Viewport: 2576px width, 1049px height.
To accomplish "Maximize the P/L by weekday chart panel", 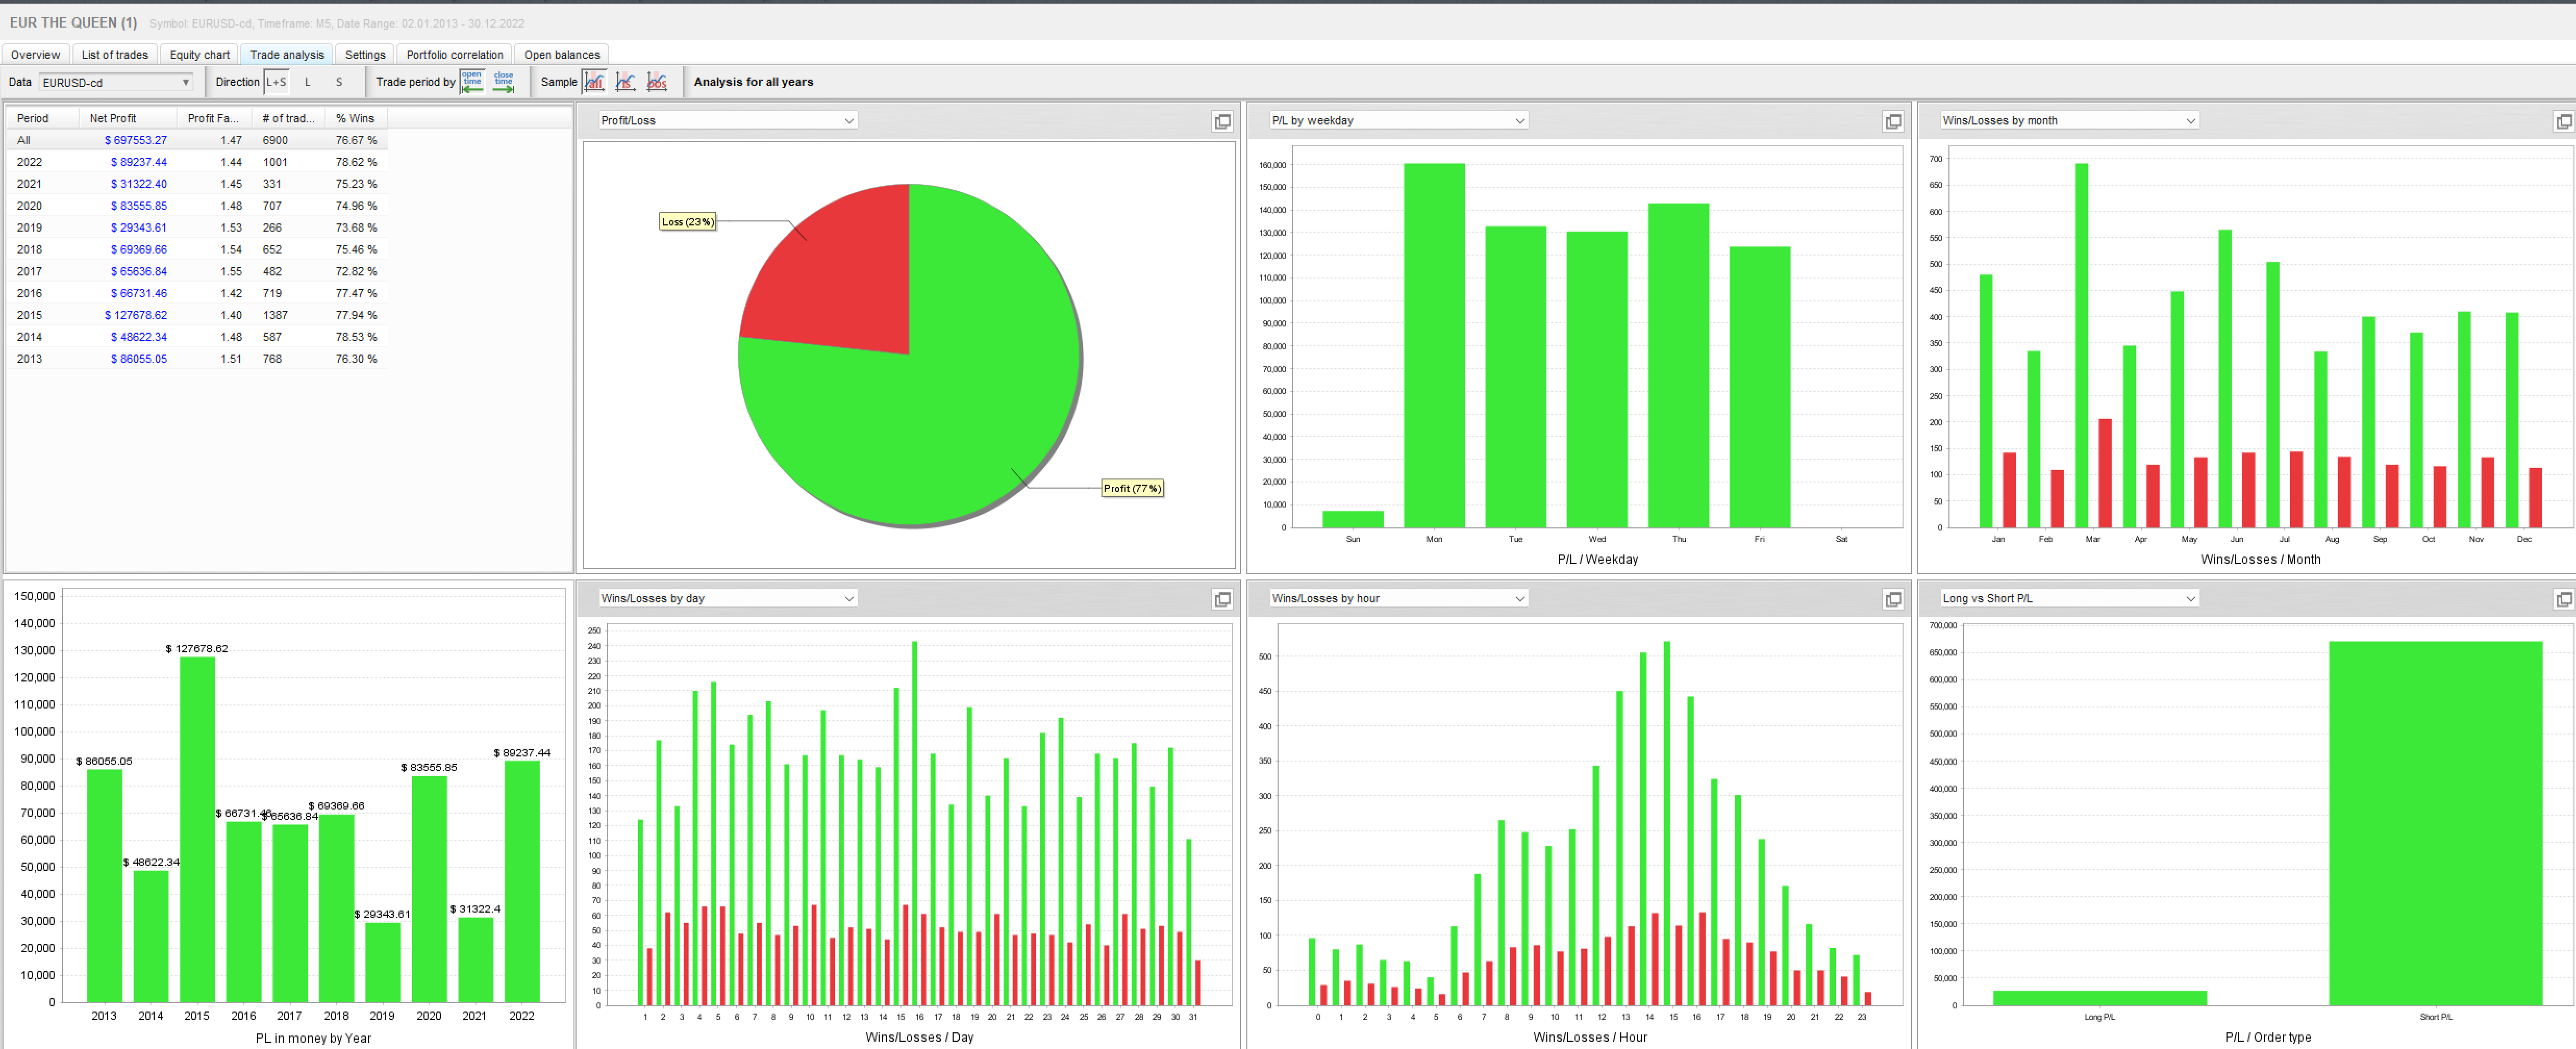I will point(1893,122).
